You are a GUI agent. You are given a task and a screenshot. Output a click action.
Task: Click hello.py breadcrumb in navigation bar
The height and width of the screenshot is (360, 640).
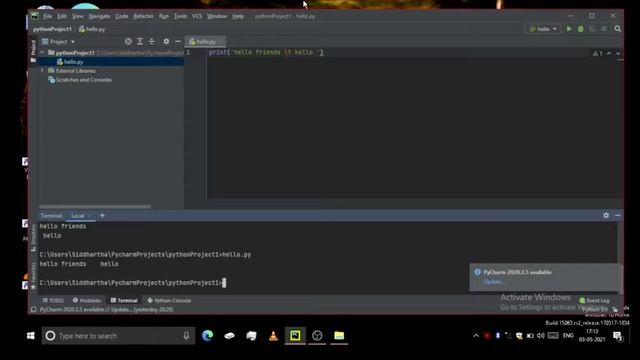tap(92, 29)
